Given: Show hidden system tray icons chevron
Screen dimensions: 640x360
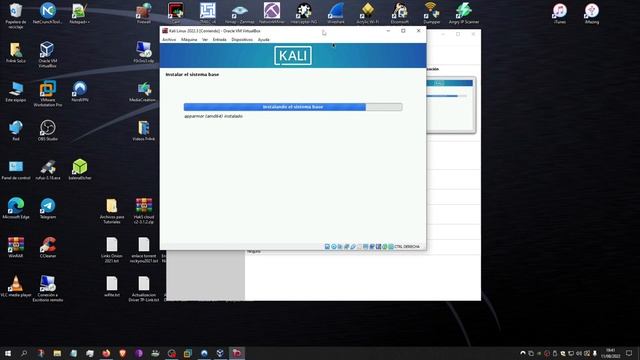Looking at the screenshot, I should [523, 353].
